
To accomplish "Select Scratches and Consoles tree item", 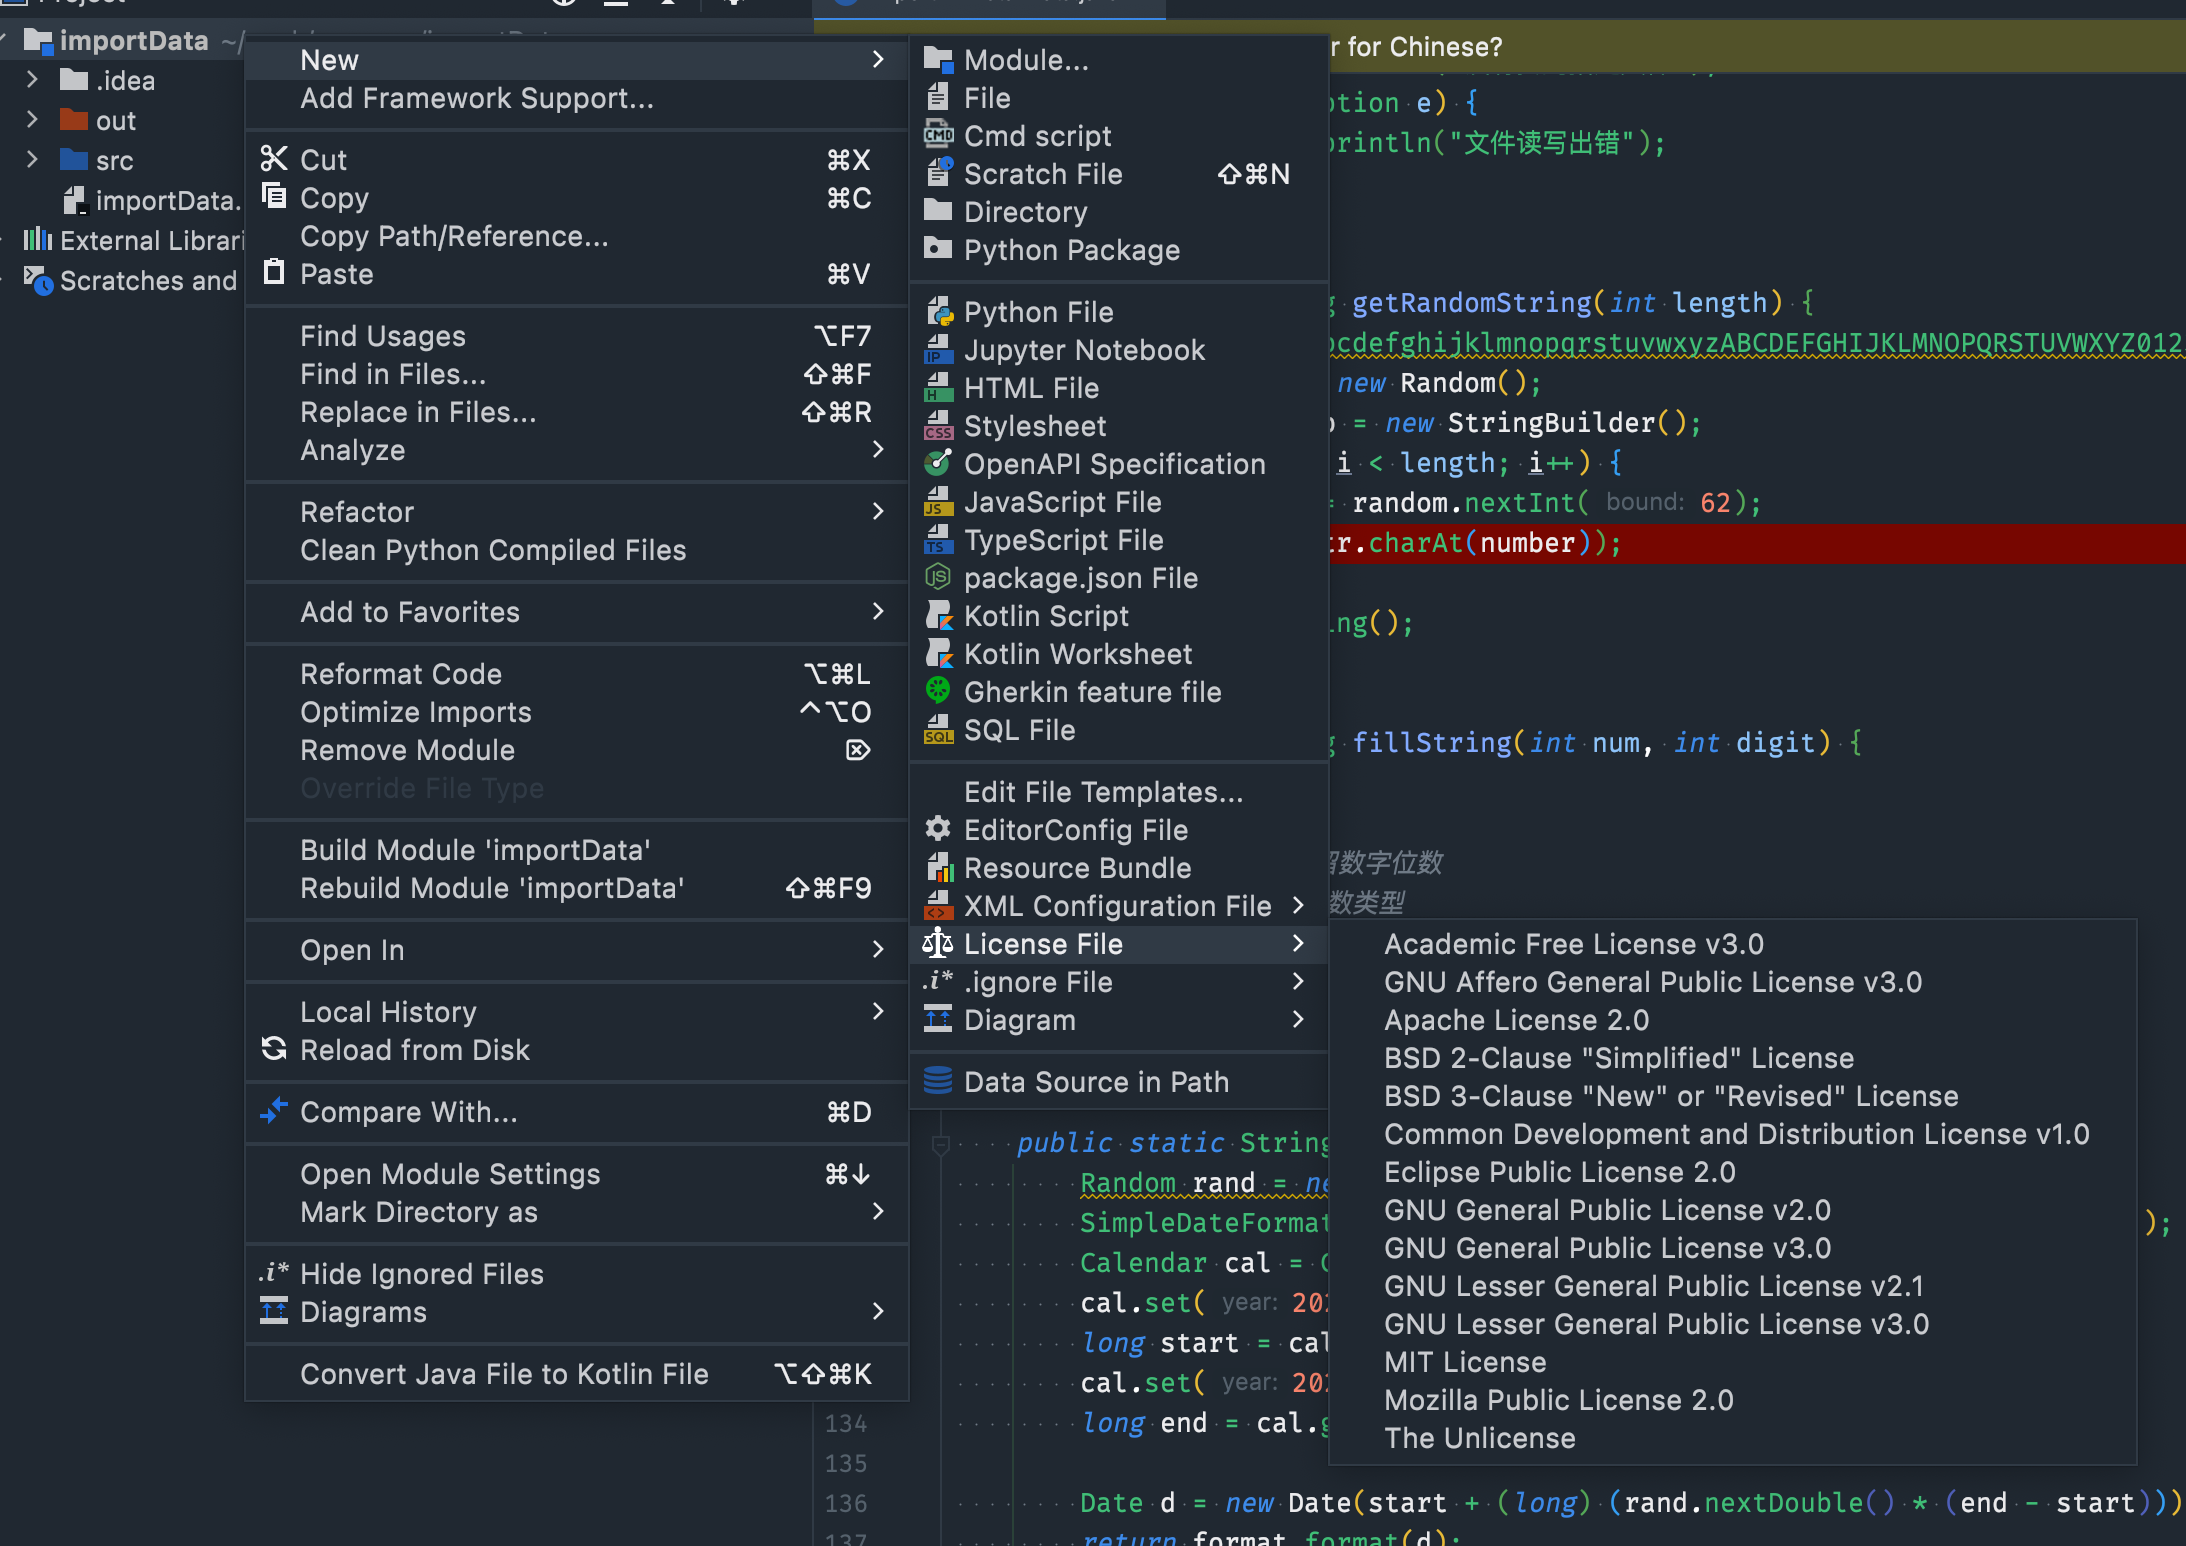I will [x=147, y=281].
